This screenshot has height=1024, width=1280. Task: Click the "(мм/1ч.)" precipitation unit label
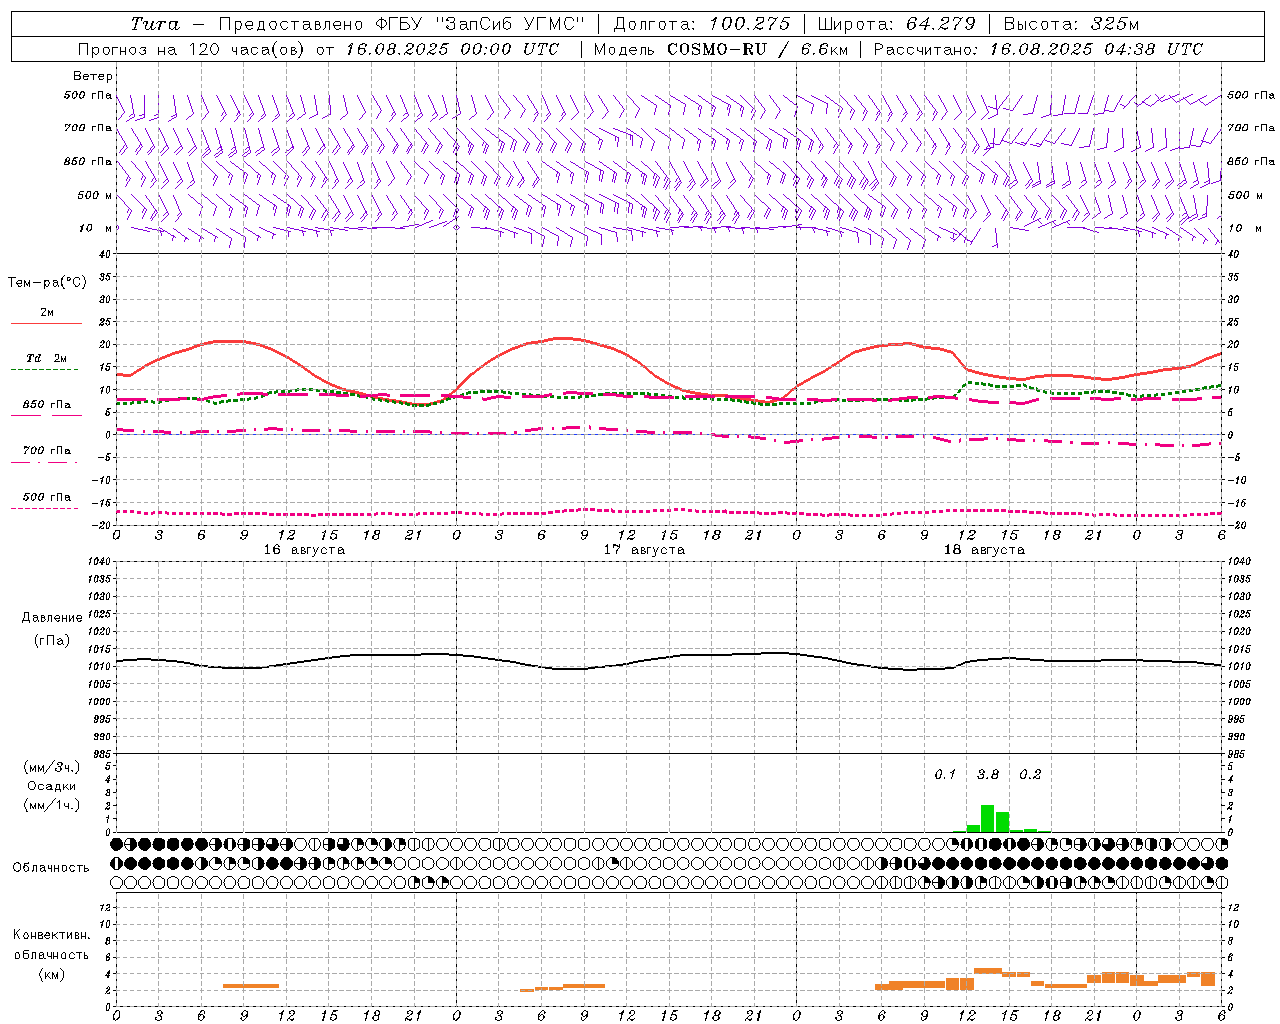(x=52, y=805)
